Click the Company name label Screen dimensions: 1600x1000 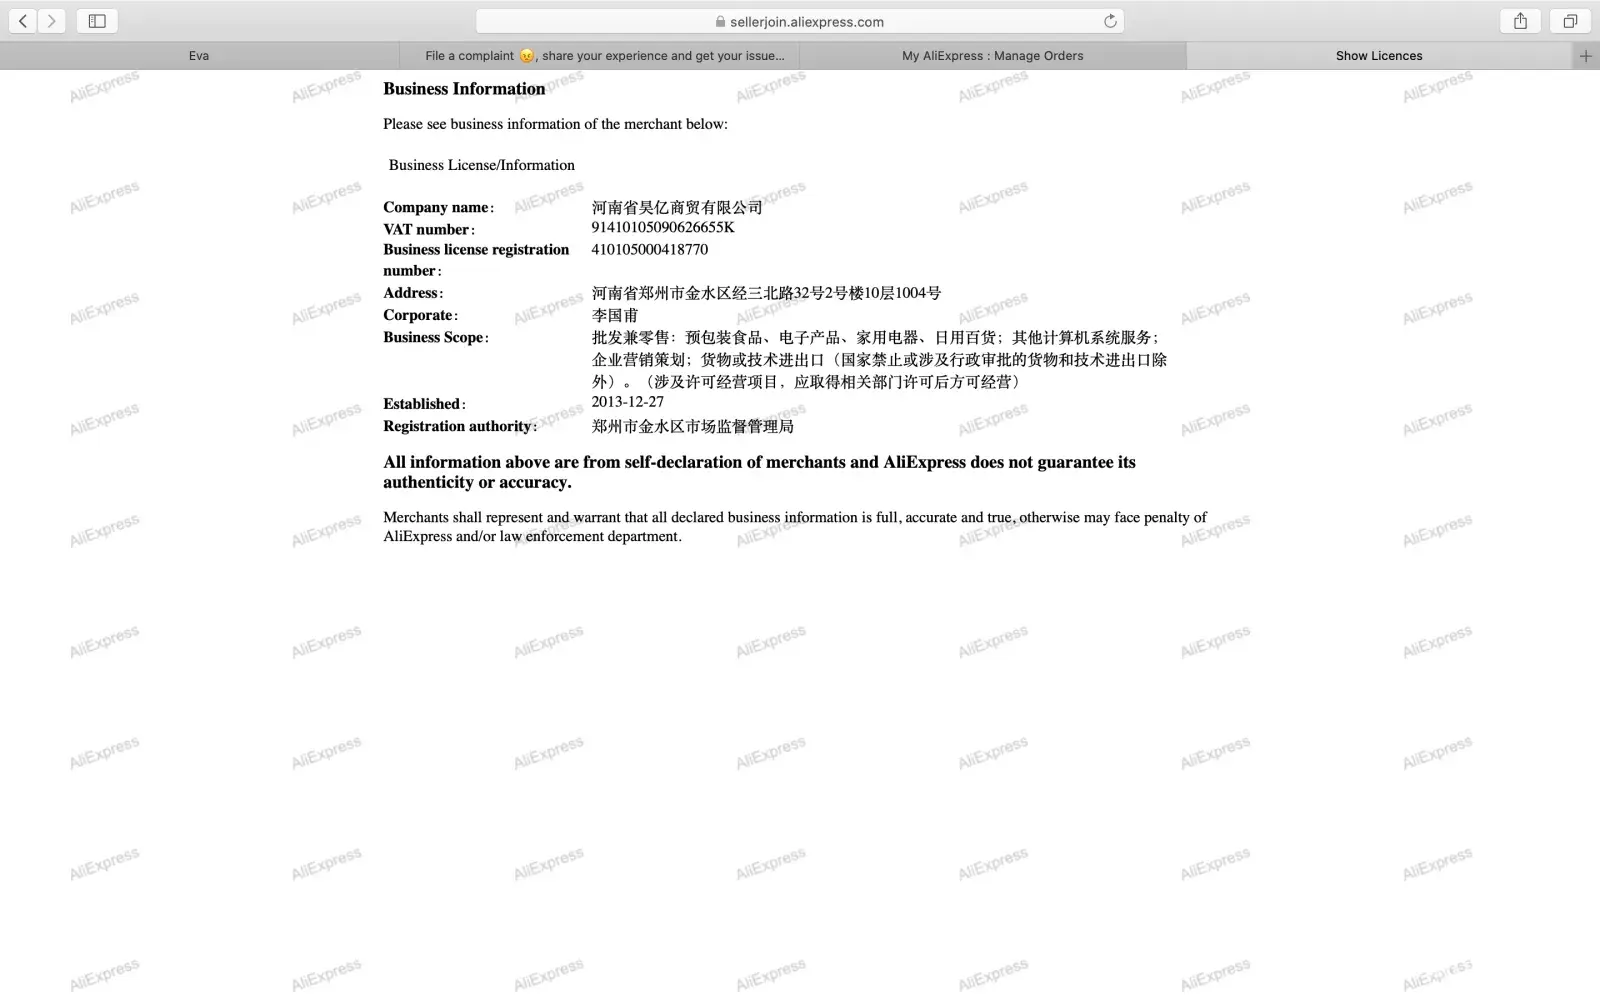(x=438, y=207)
